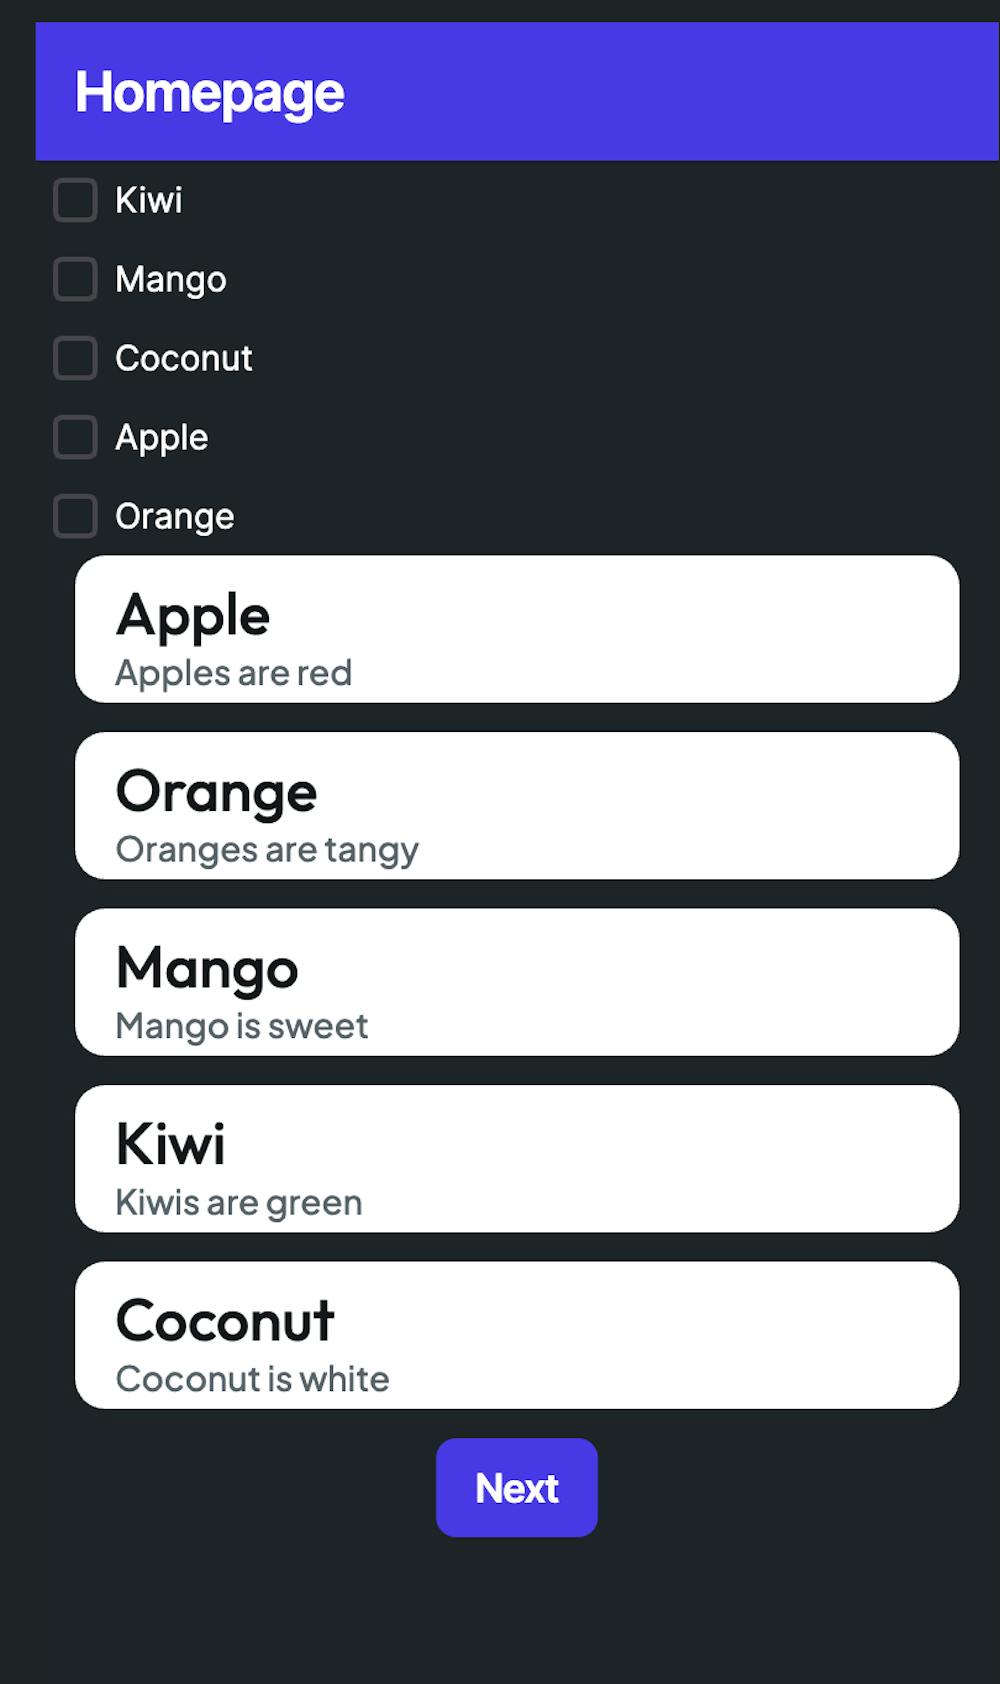Viewport: 1000px width, 1684px height.
Task: Click the "Mango is sweet" text
Action: pos(242,1026)
